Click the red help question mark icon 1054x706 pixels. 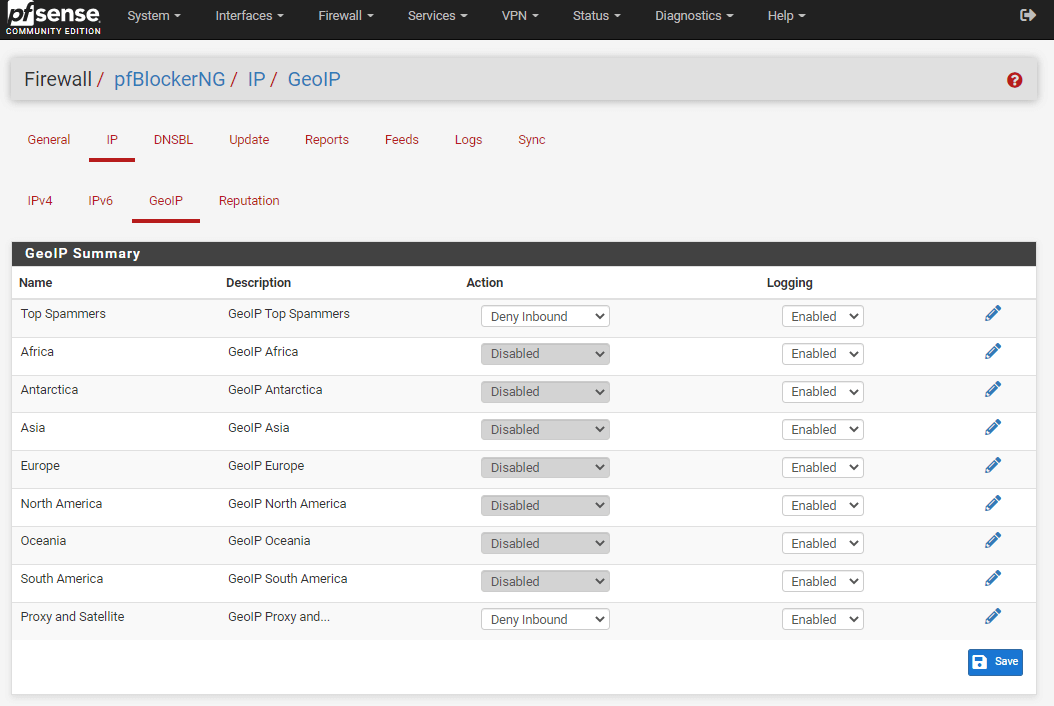pyautogui.click(x=1014, y=80)
